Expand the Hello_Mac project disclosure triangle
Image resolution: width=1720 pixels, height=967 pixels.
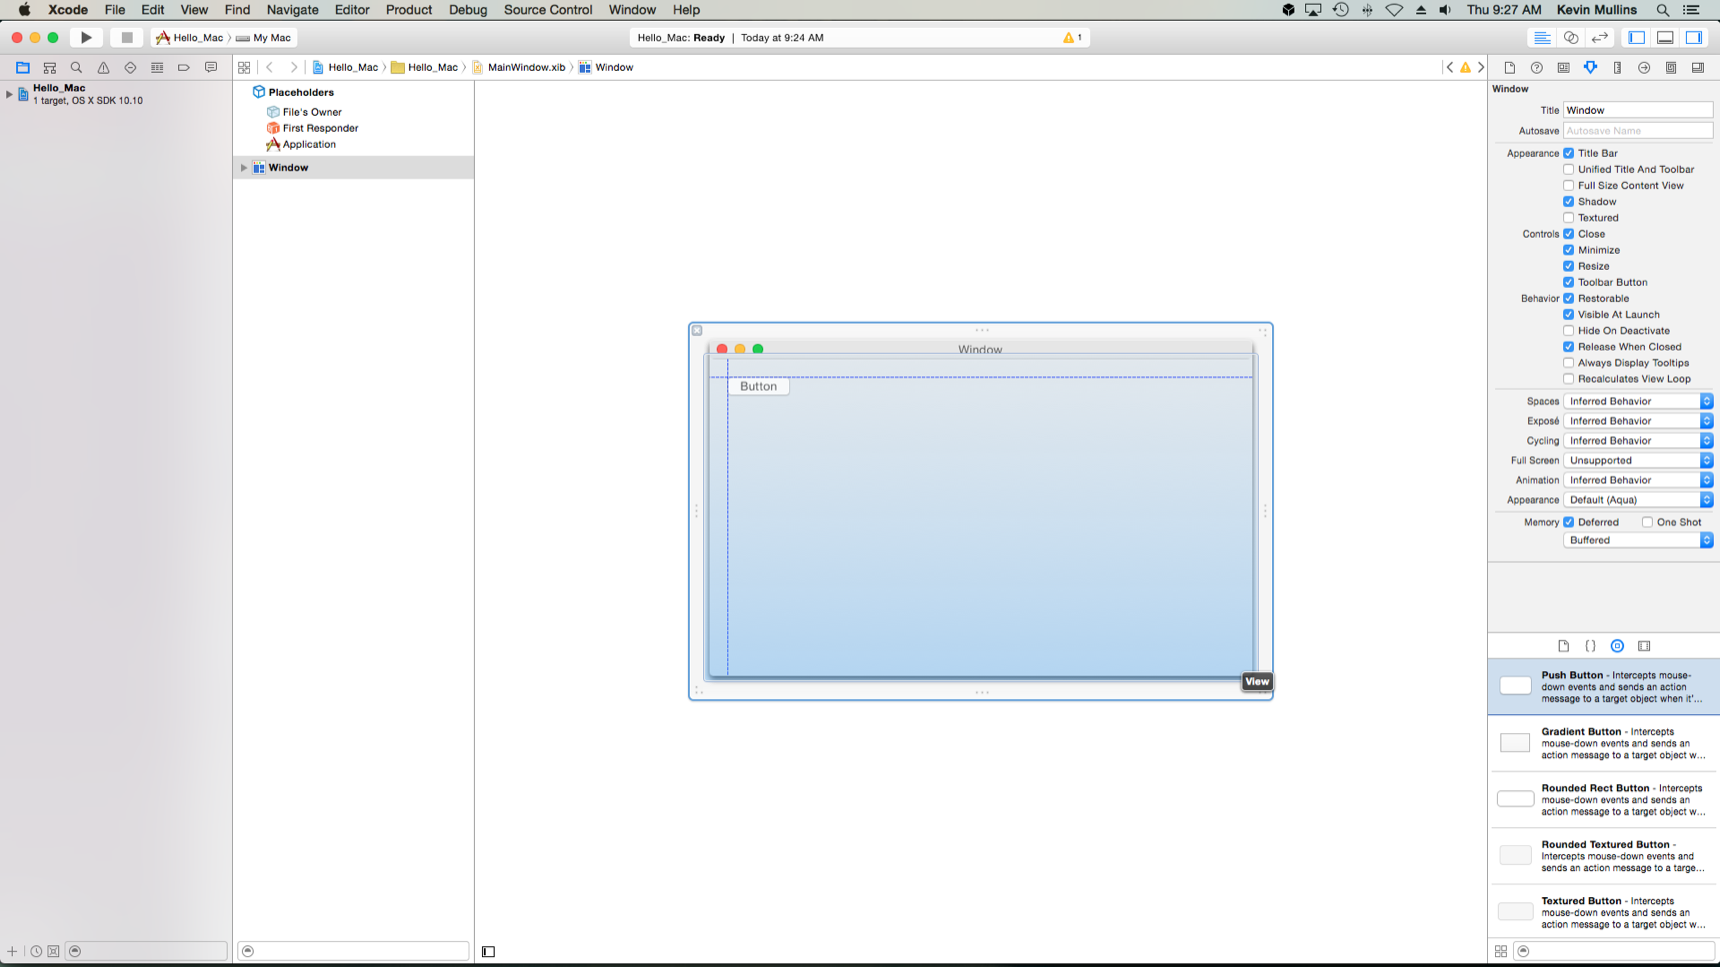point(9,94)
